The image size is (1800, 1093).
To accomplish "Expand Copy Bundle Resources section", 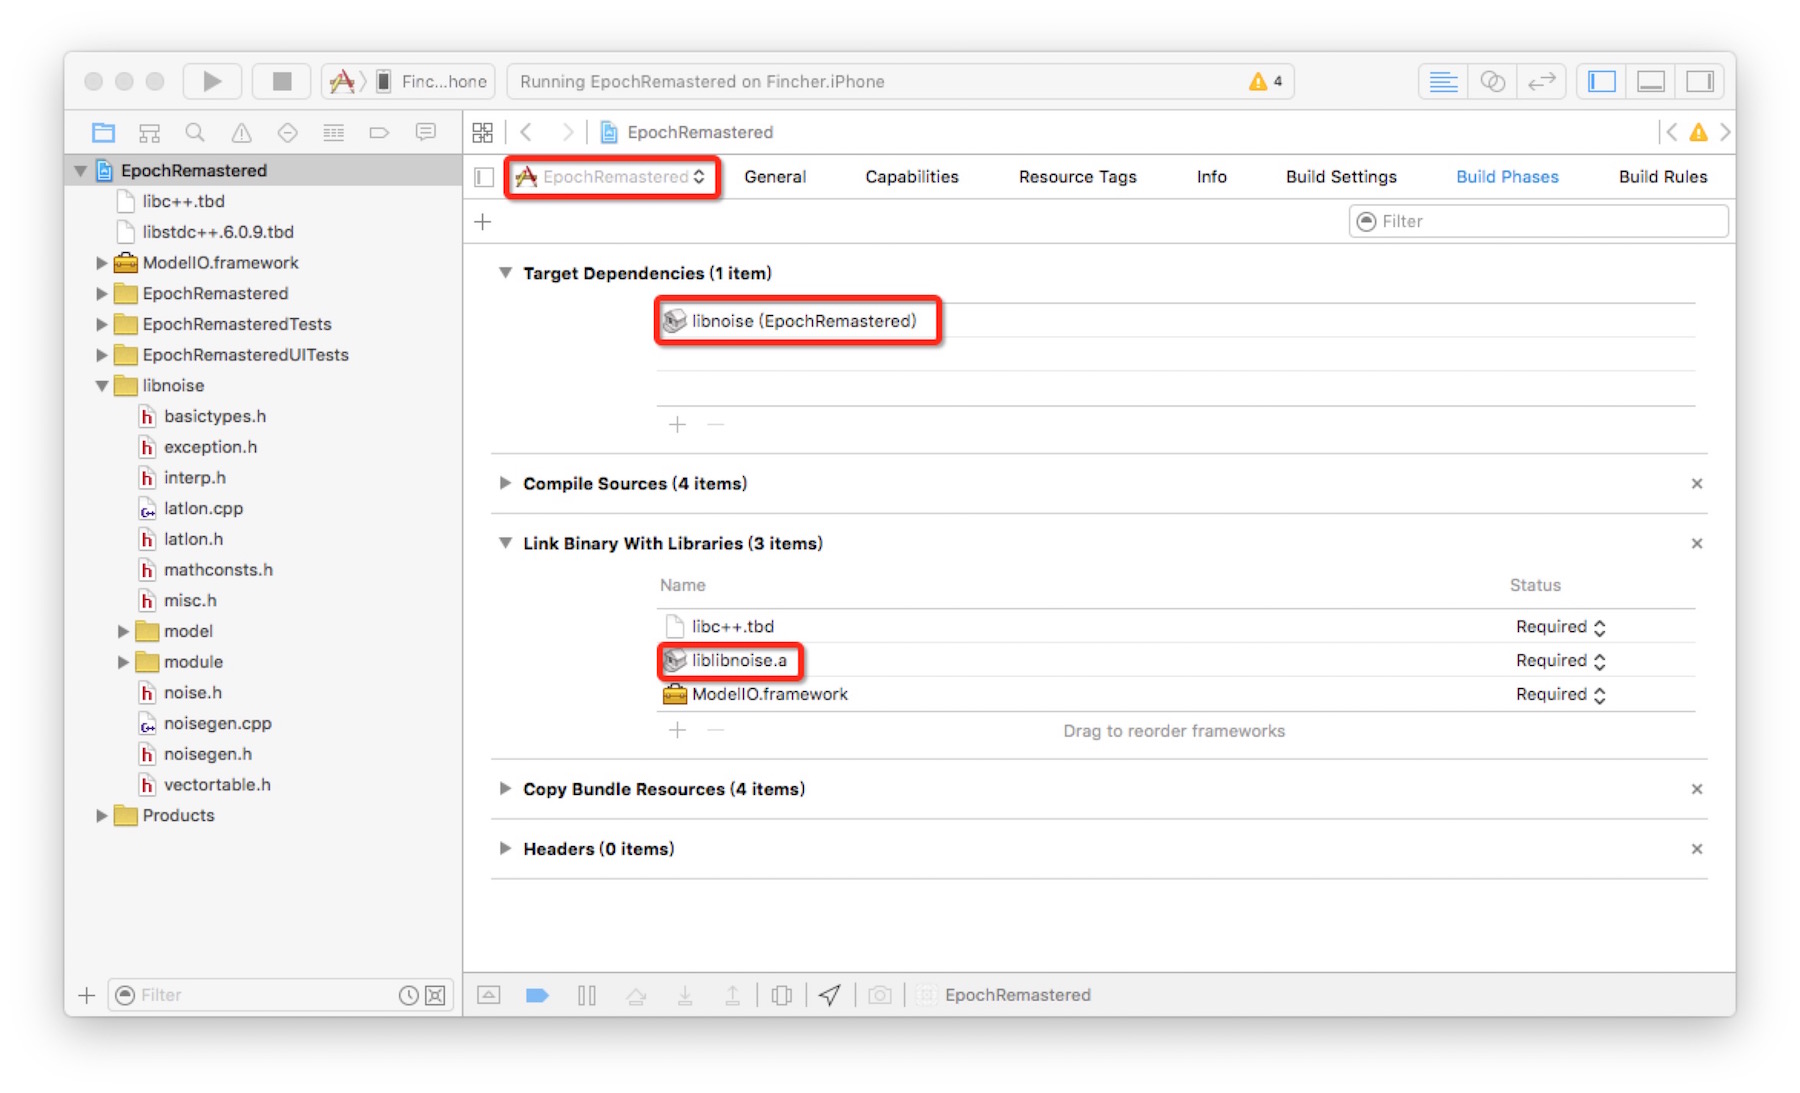I will coord(505,789).
